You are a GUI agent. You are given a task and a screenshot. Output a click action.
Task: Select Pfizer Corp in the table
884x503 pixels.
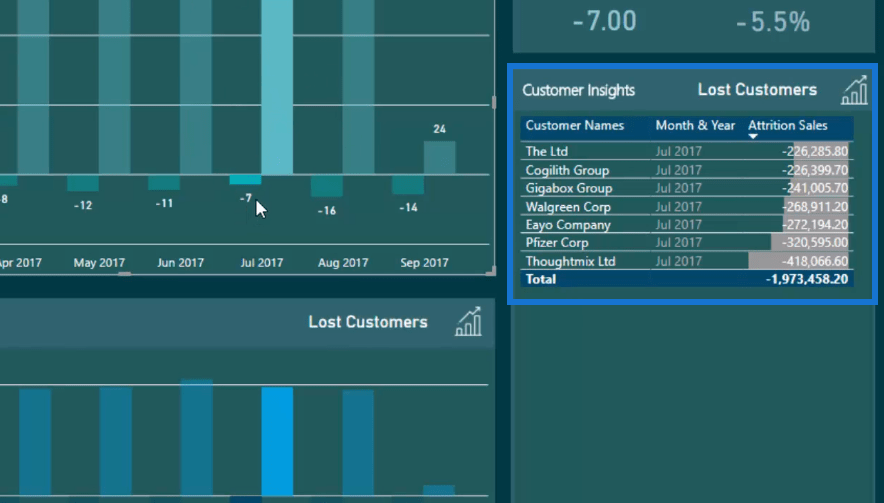pos(557,242)
